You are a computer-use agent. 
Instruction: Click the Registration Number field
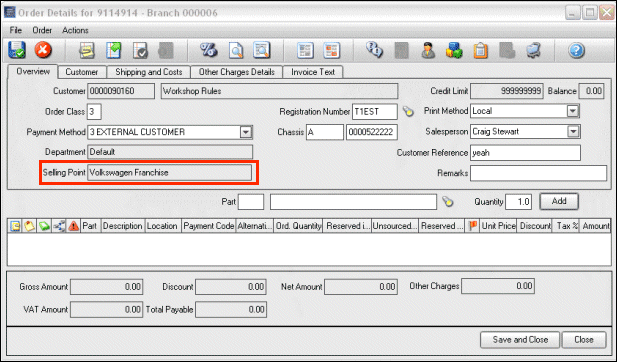tap(375, 112)
